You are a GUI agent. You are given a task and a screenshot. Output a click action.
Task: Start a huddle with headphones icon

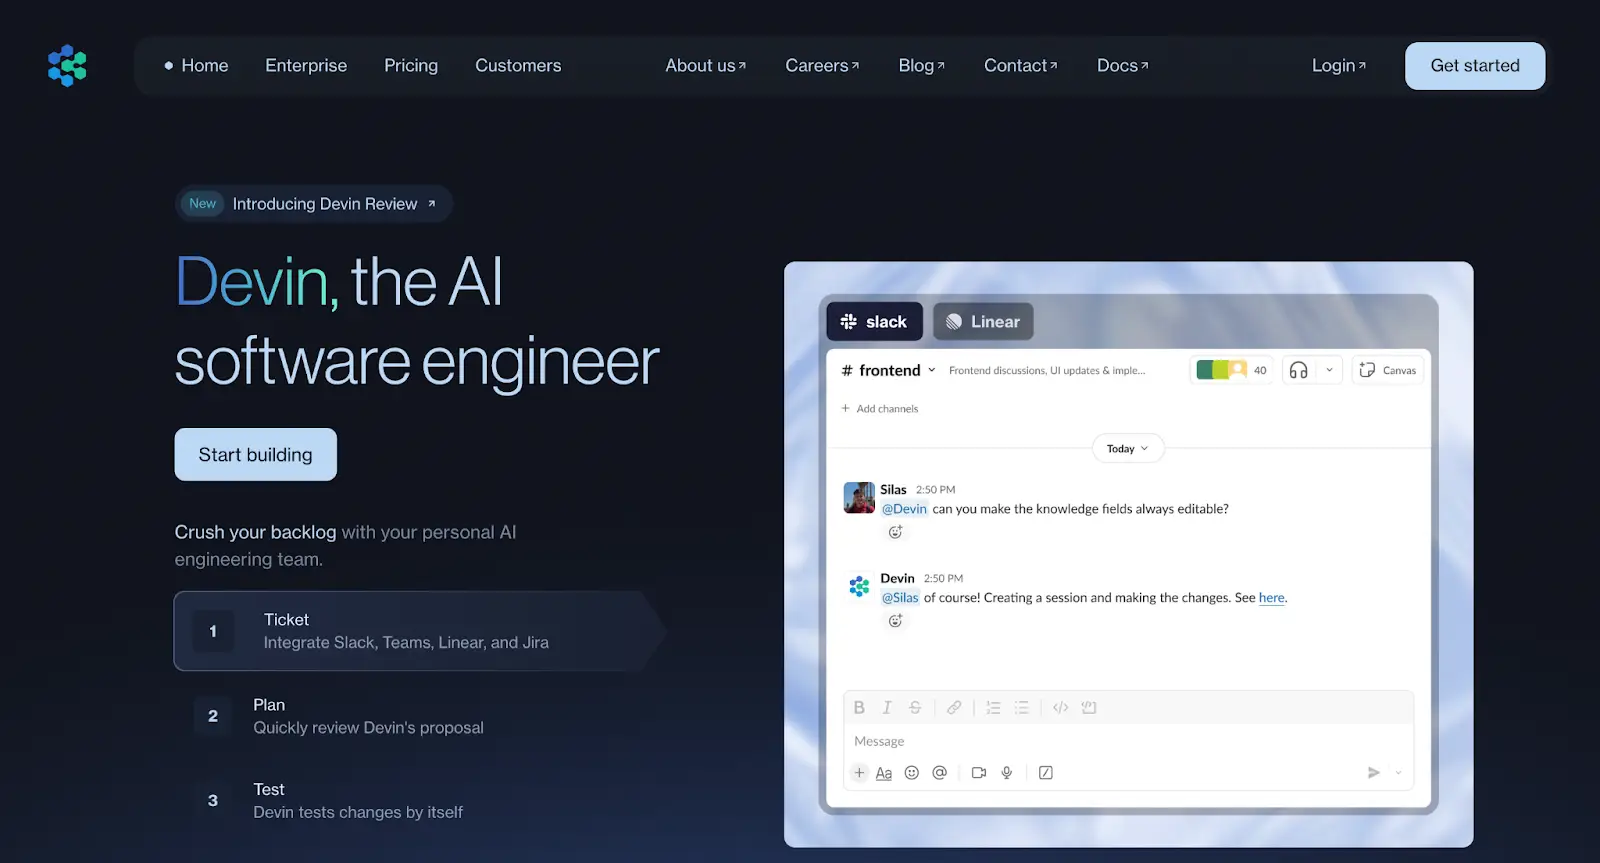tap(1298, 370)
